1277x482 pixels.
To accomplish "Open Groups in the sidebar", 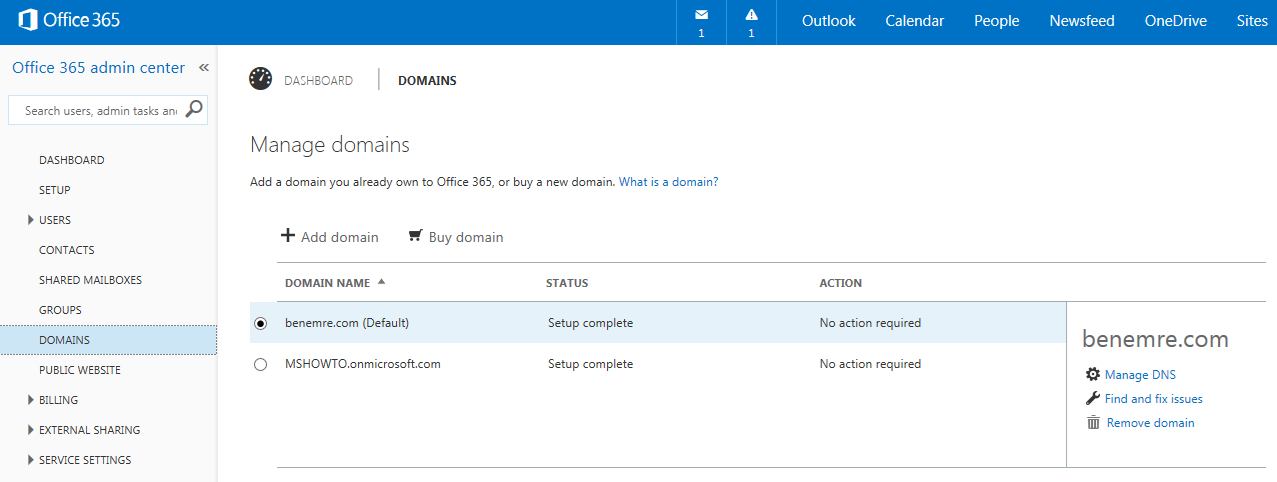I will tap(60, 310).
